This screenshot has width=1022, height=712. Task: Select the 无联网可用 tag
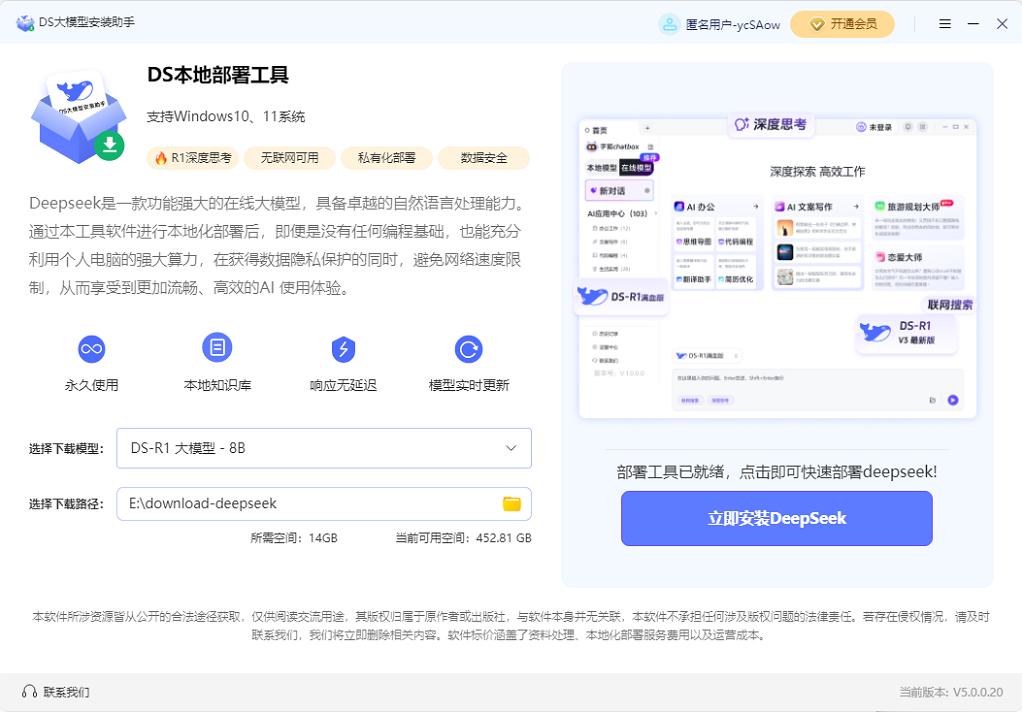pos(289,158)
